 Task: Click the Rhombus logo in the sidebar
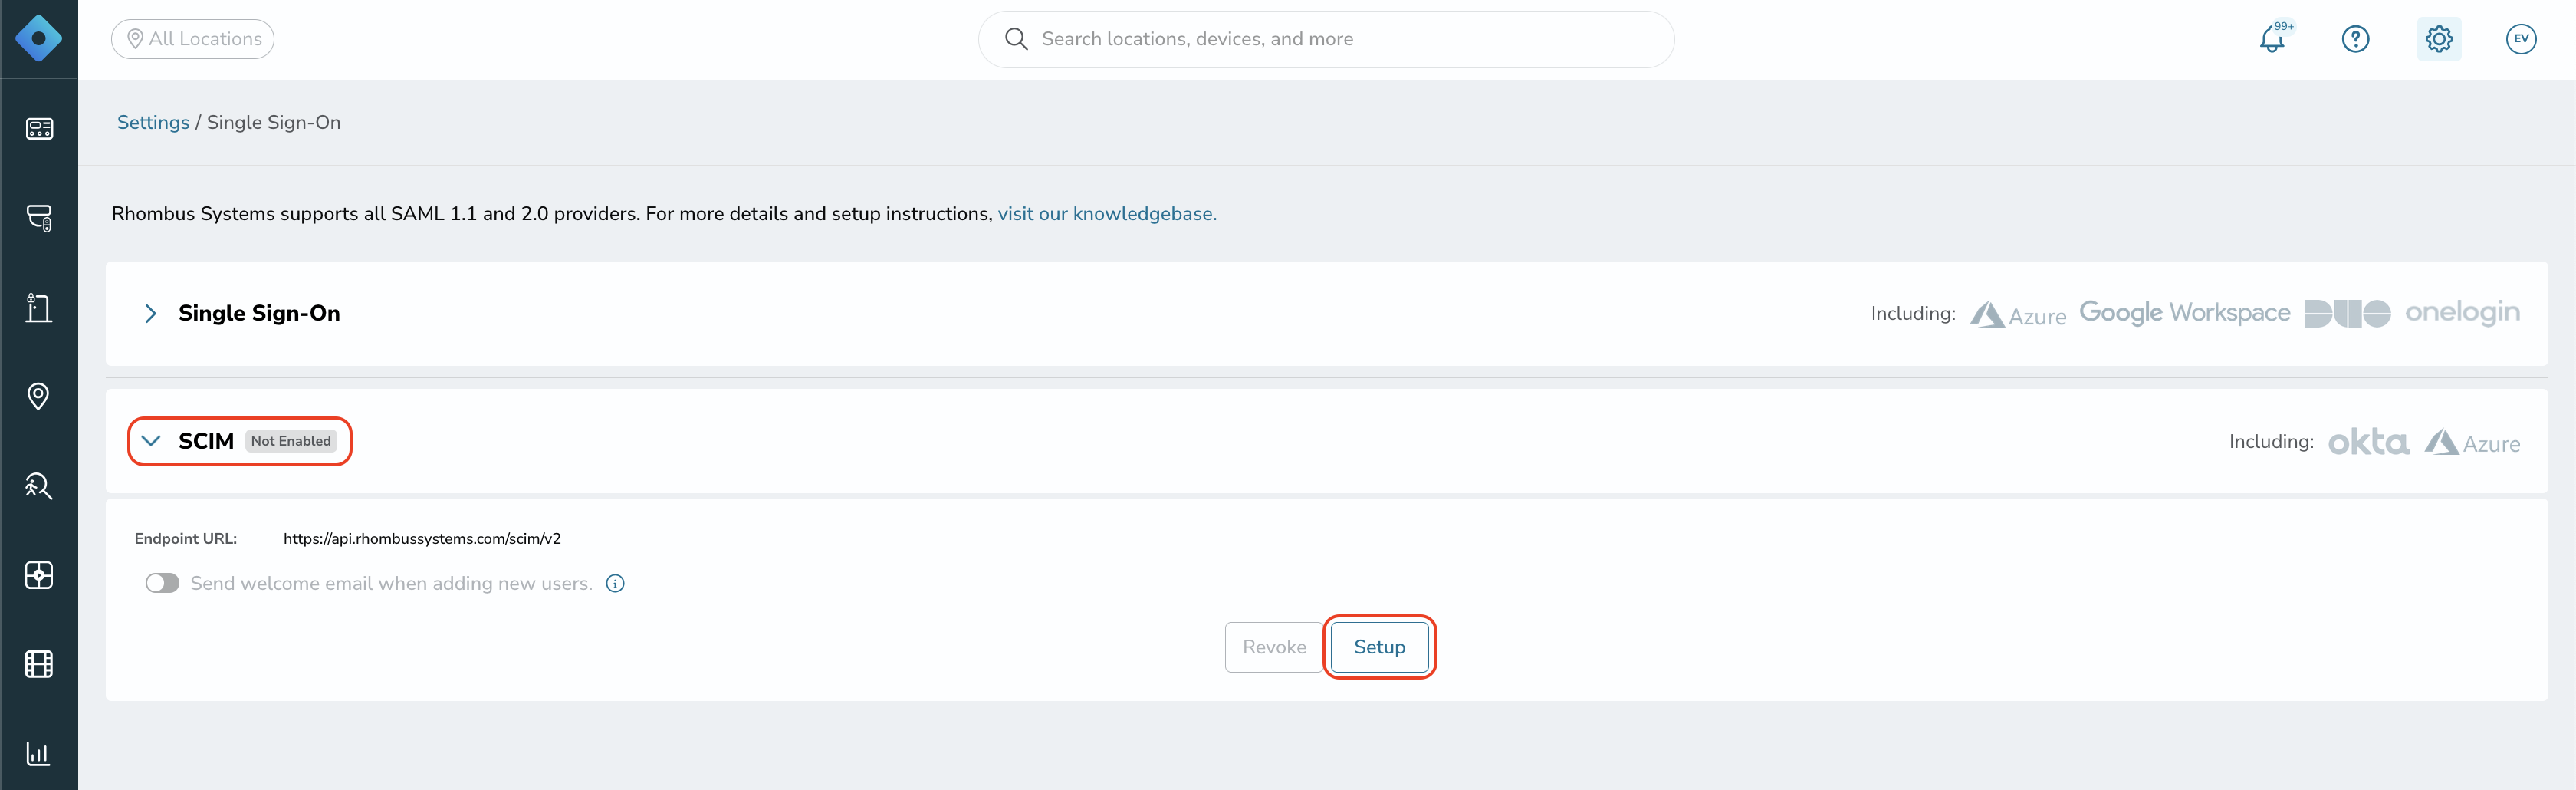pos(39,39)
